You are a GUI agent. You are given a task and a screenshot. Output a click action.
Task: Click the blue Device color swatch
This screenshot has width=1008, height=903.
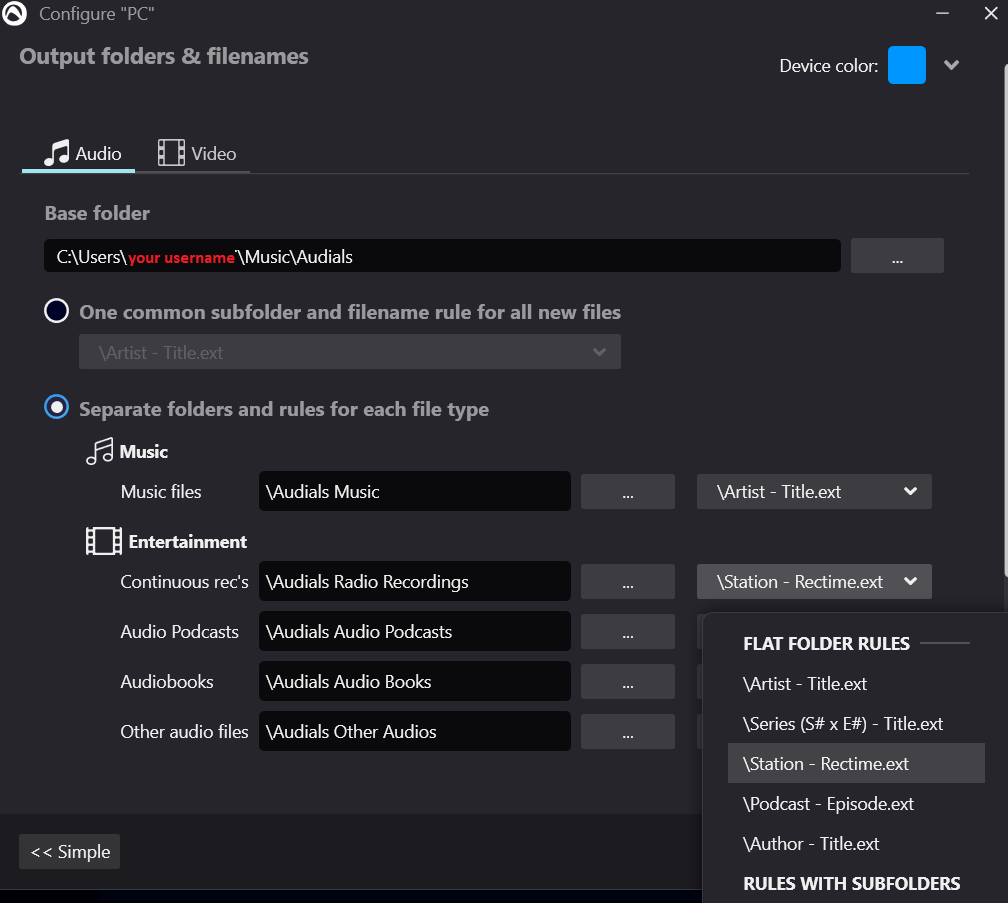pyautogui.click(x=906, y=65)
